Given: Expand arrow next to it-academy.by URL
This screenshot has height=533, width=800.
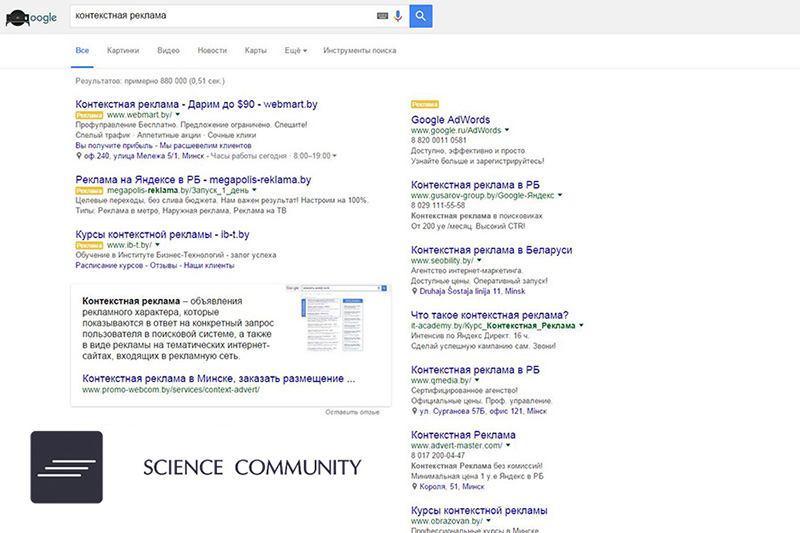Looking at the screenshot, I should (x=581, y=325).
